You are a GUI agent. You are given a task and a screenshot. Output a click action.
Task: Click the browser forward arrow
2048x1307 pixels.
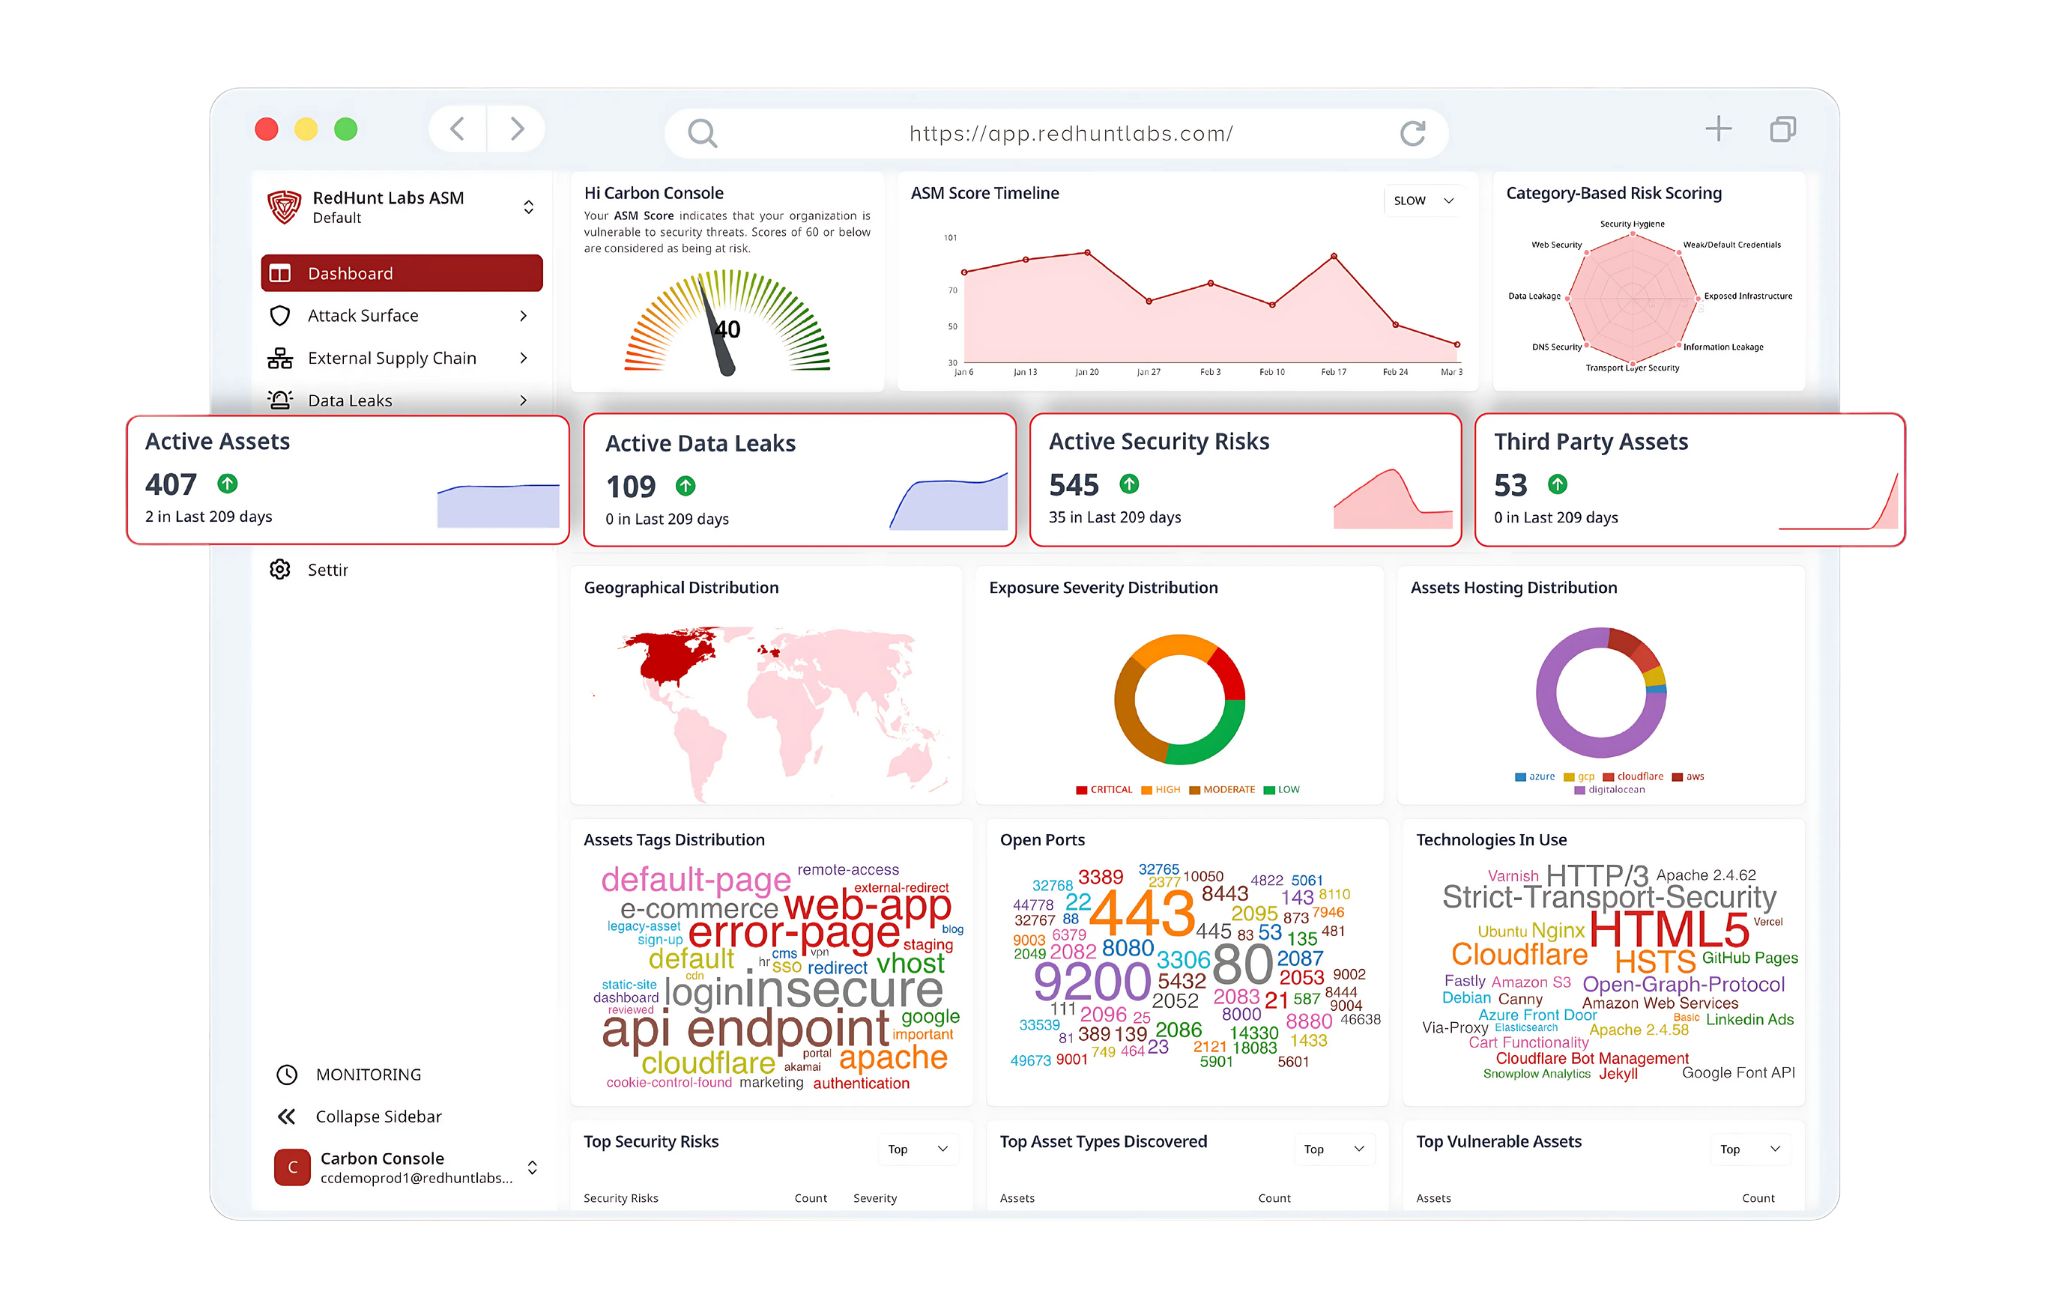coord(516,129)
